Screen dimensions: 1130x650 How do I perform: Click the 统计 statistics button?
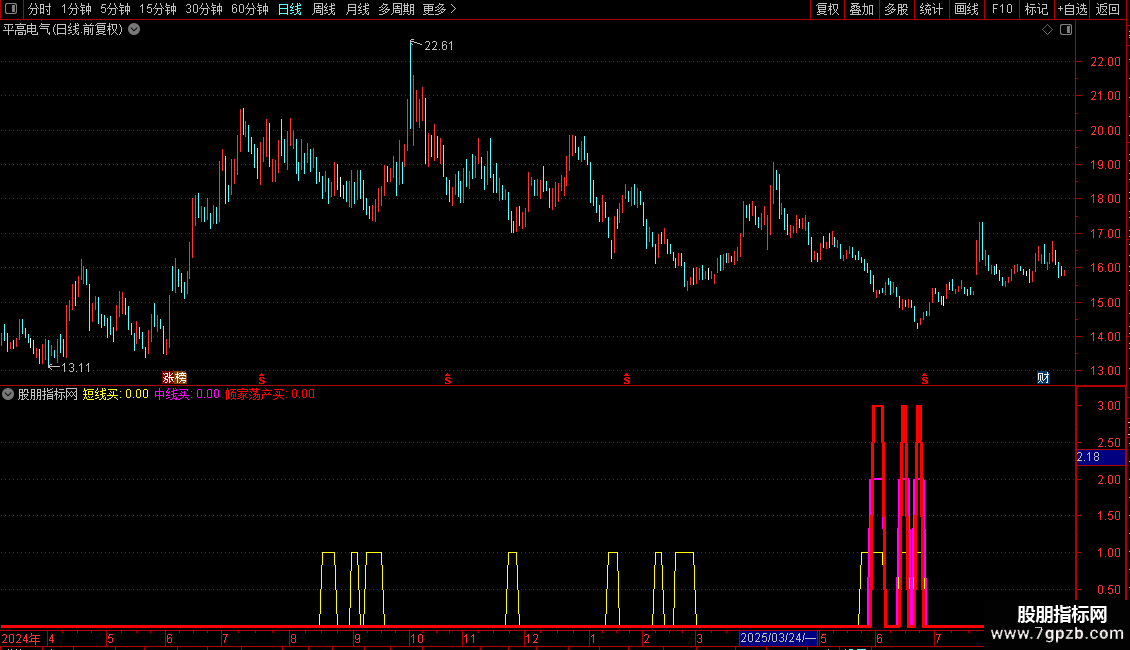coord(931,9)
